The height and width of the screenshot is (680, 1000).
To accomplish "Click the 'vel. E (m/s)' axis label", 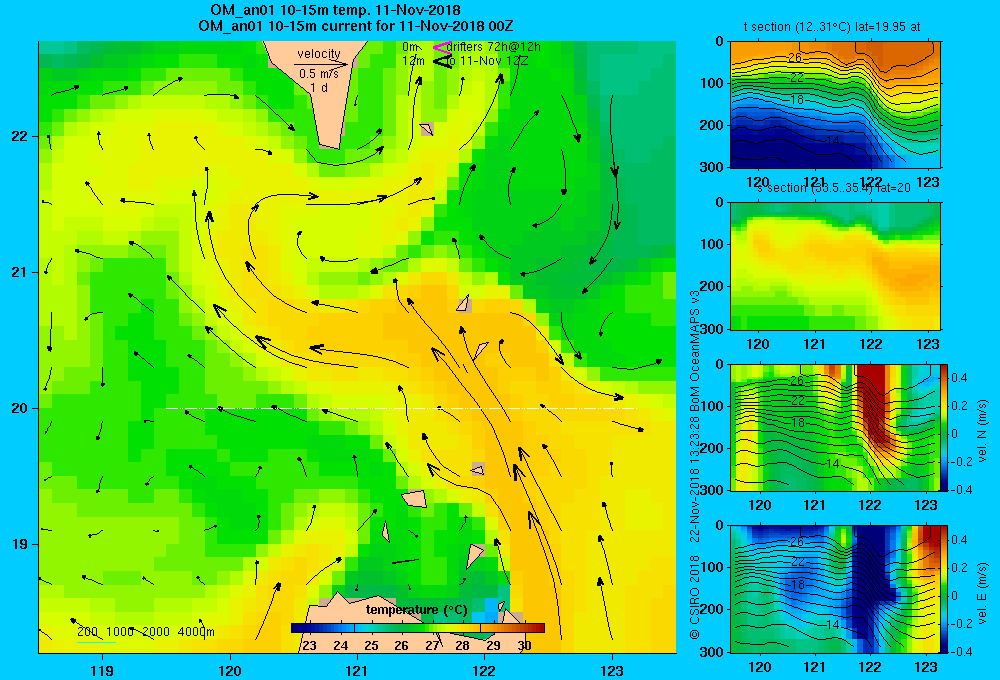I will click(982, 593).
